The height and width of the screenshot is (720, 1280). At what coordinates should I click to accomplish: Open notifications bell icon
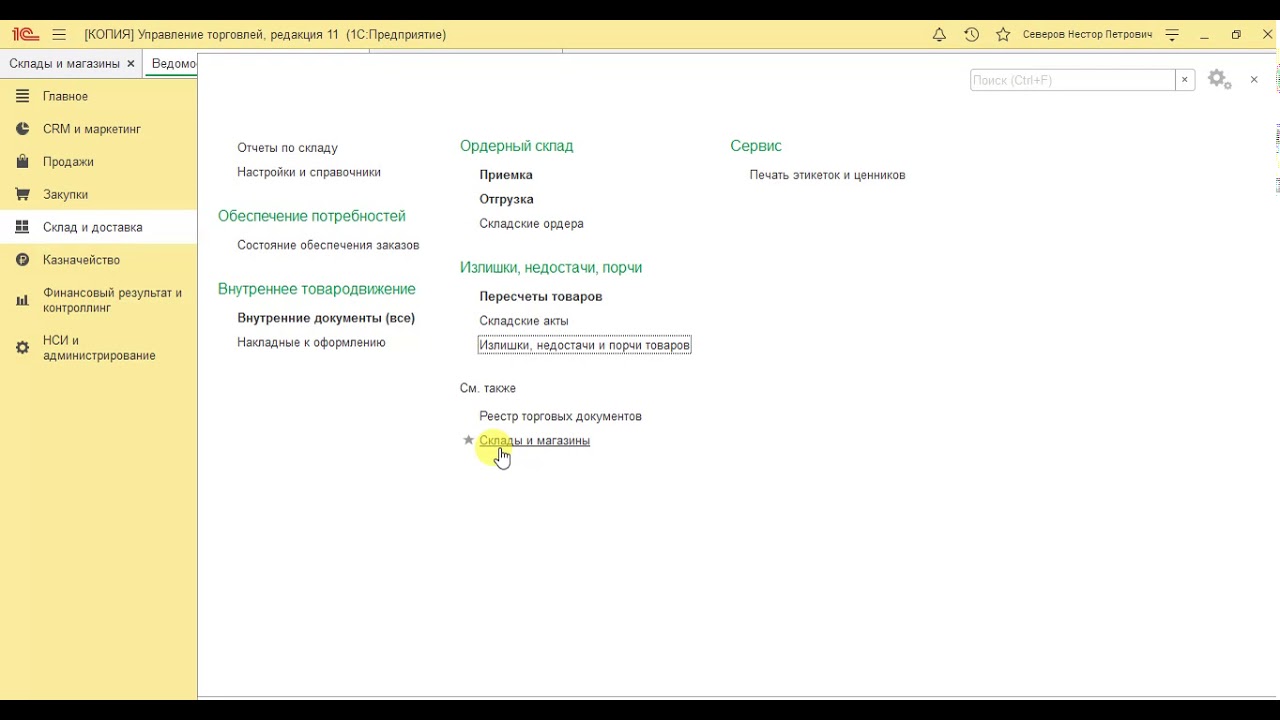coord(939,34)
